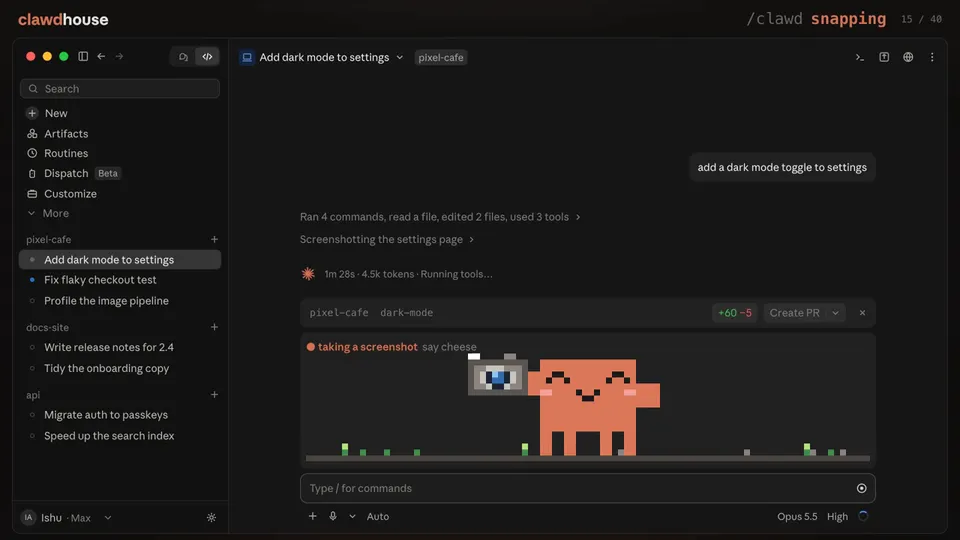
Task: Expand Screenshotting the settings page step
Action: 386,239
